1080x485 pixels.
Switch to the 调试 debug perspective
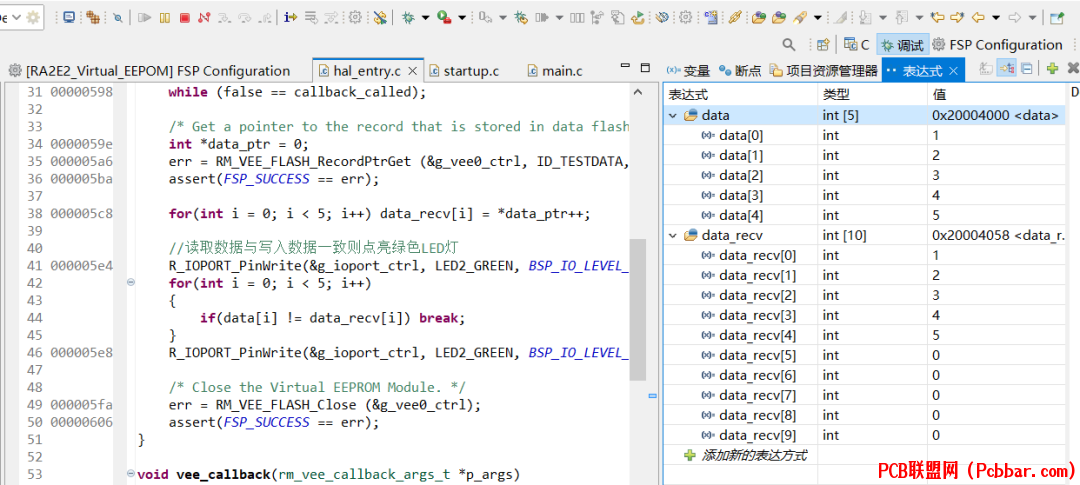[903, 45]
